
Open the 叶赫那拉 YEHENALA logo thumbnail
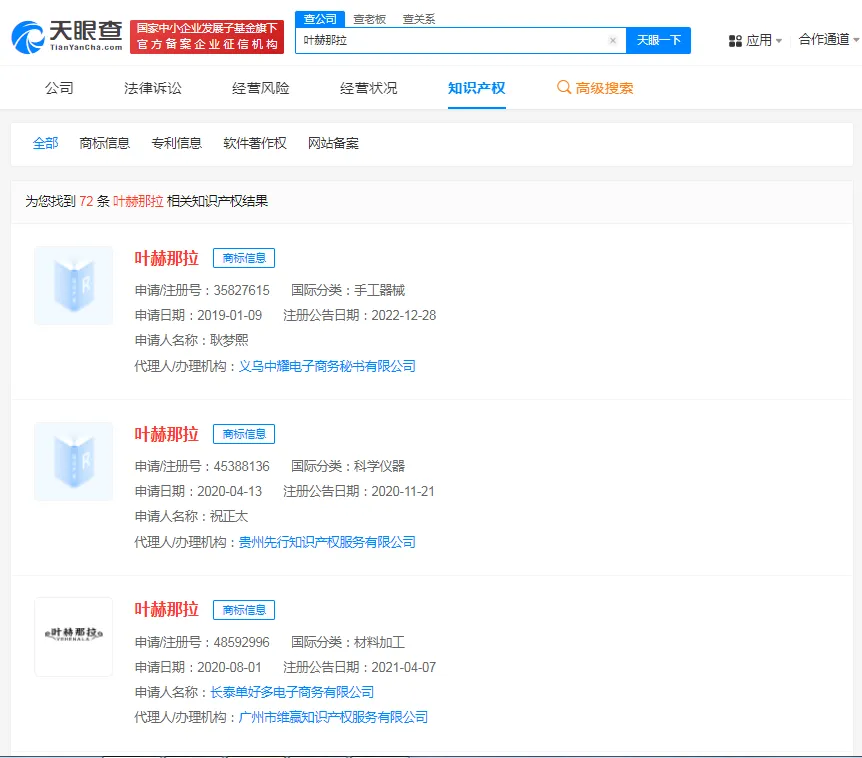pos(73,637)
